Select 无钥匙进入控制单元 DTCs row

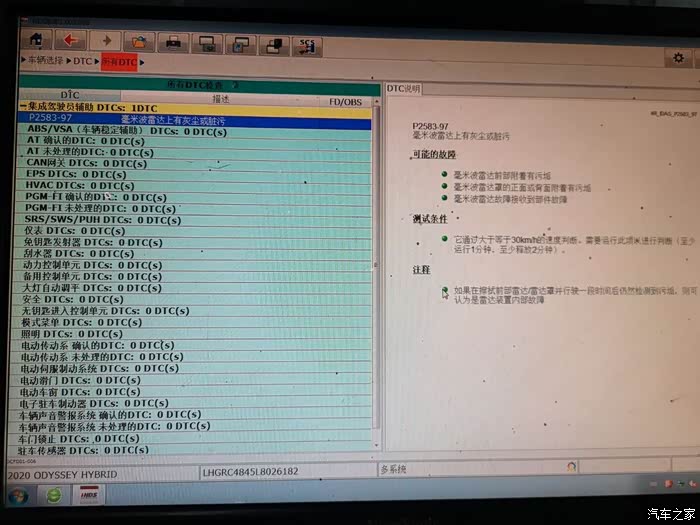coord(191,312)
